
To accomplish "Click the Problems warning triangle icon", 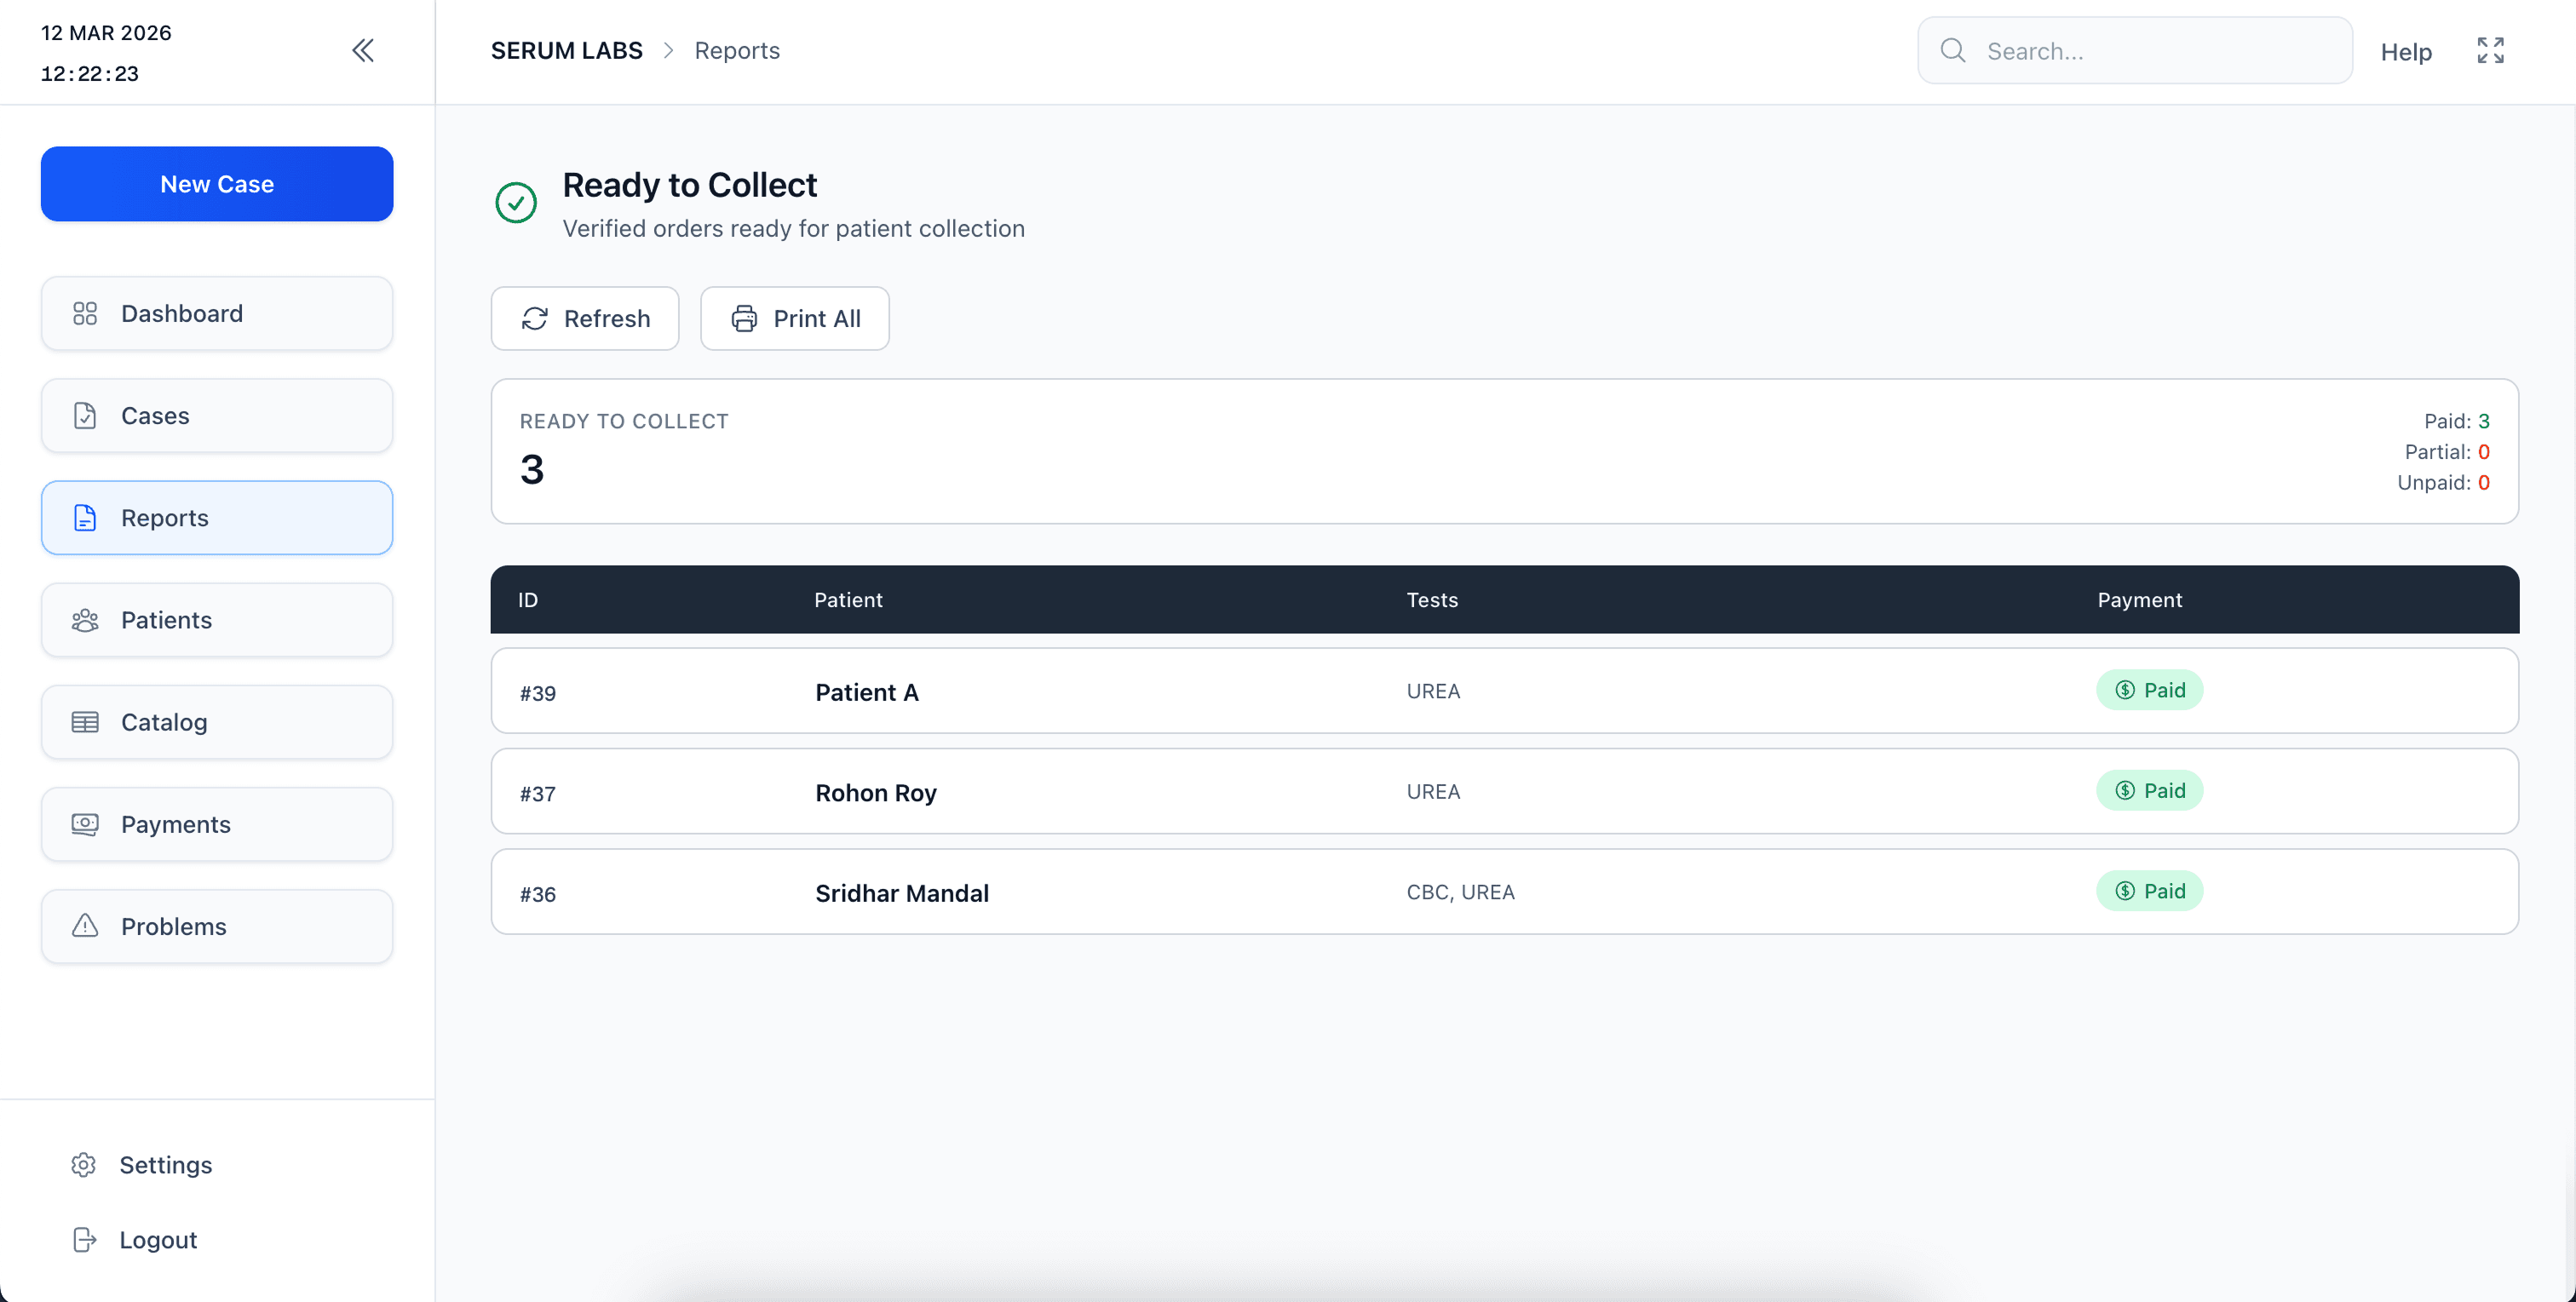I will 85,926.
